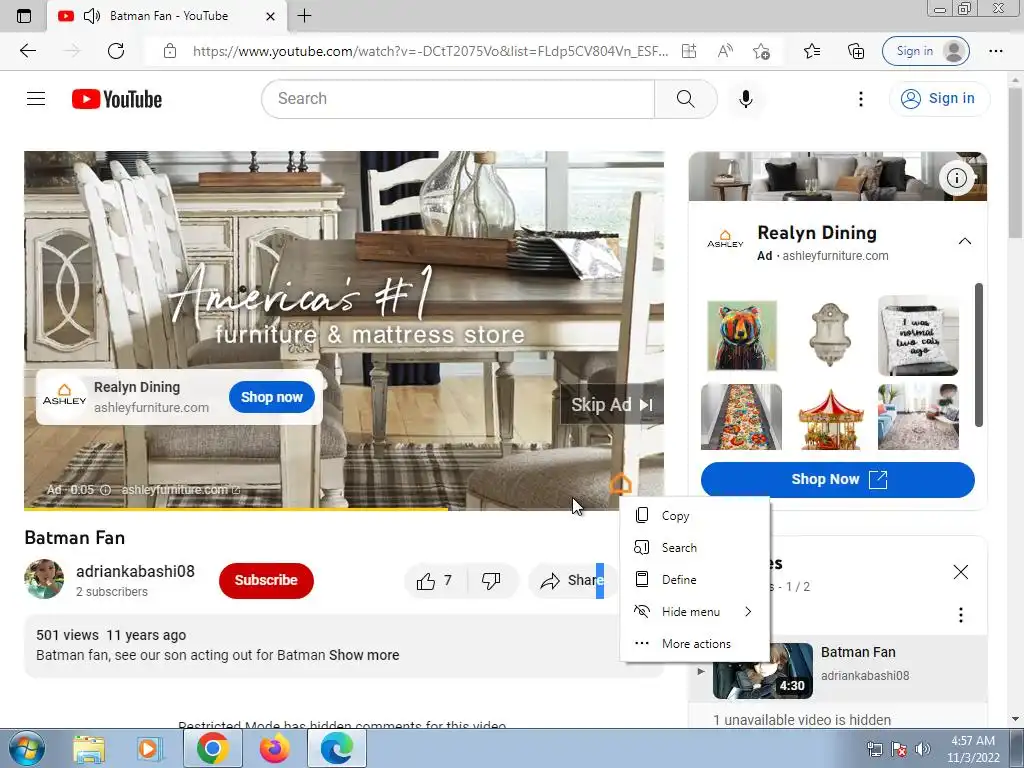Open YouTube settings three-dot menu
The height and width of the screenshot is (768, 1024).
[861, 99]
